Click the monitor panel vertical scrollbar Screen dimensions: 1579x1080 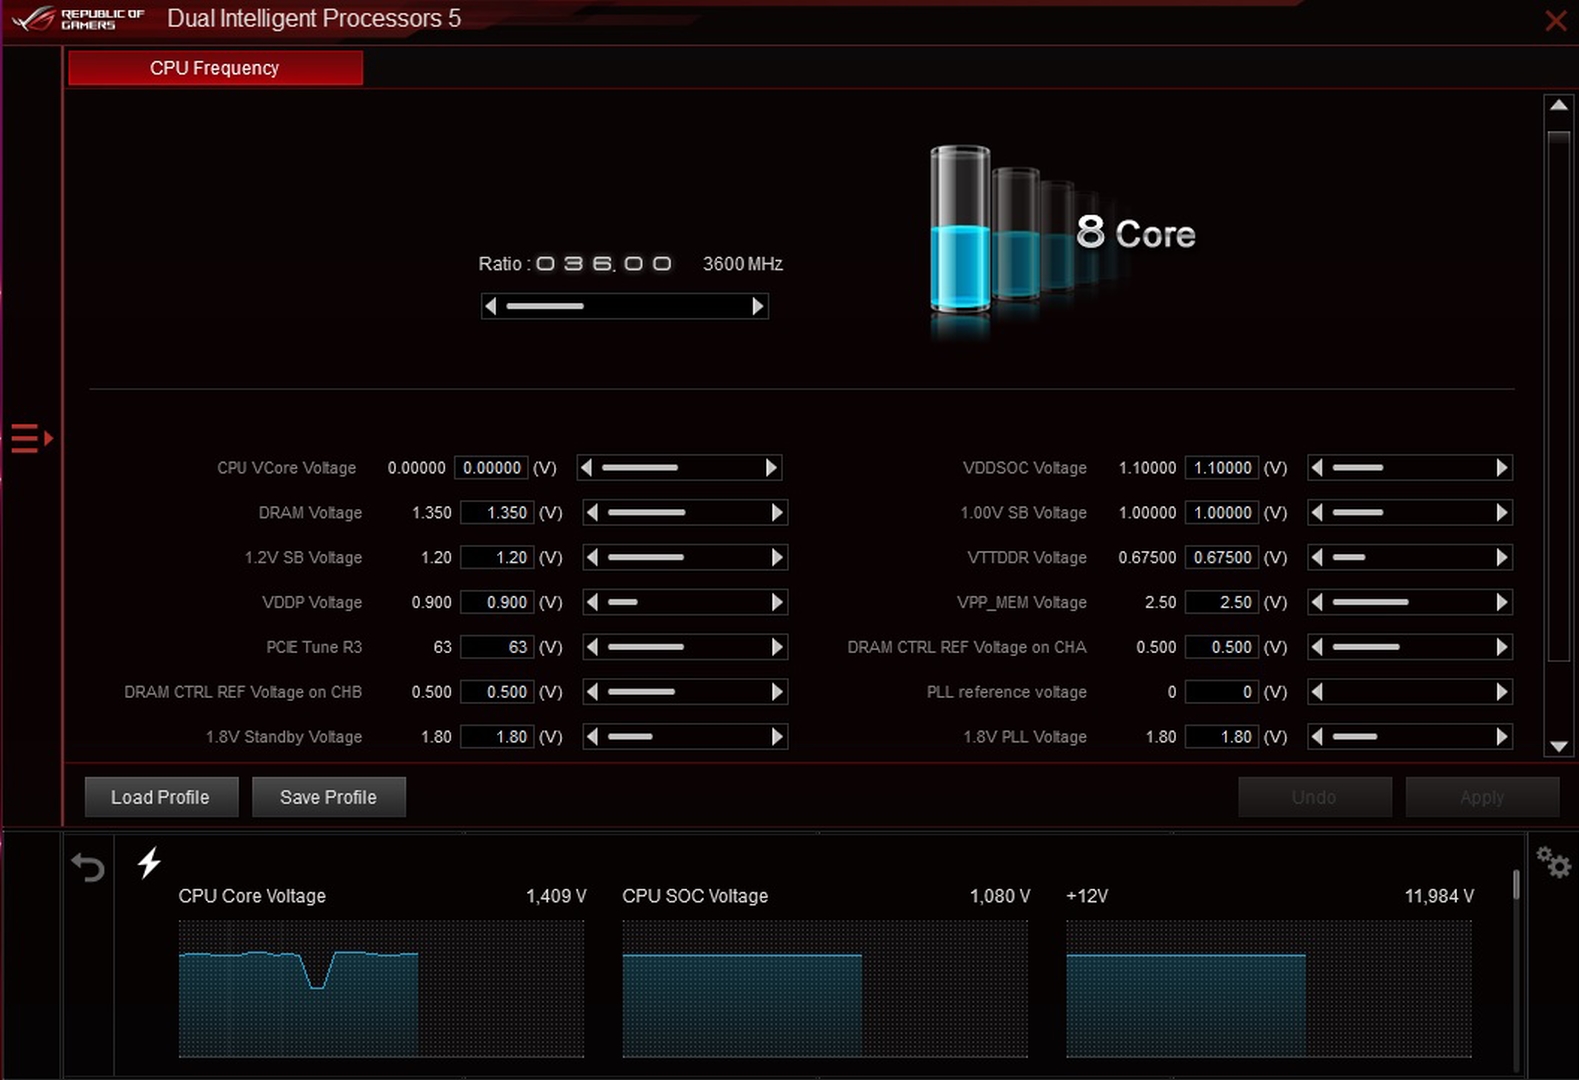point(1516,884)
